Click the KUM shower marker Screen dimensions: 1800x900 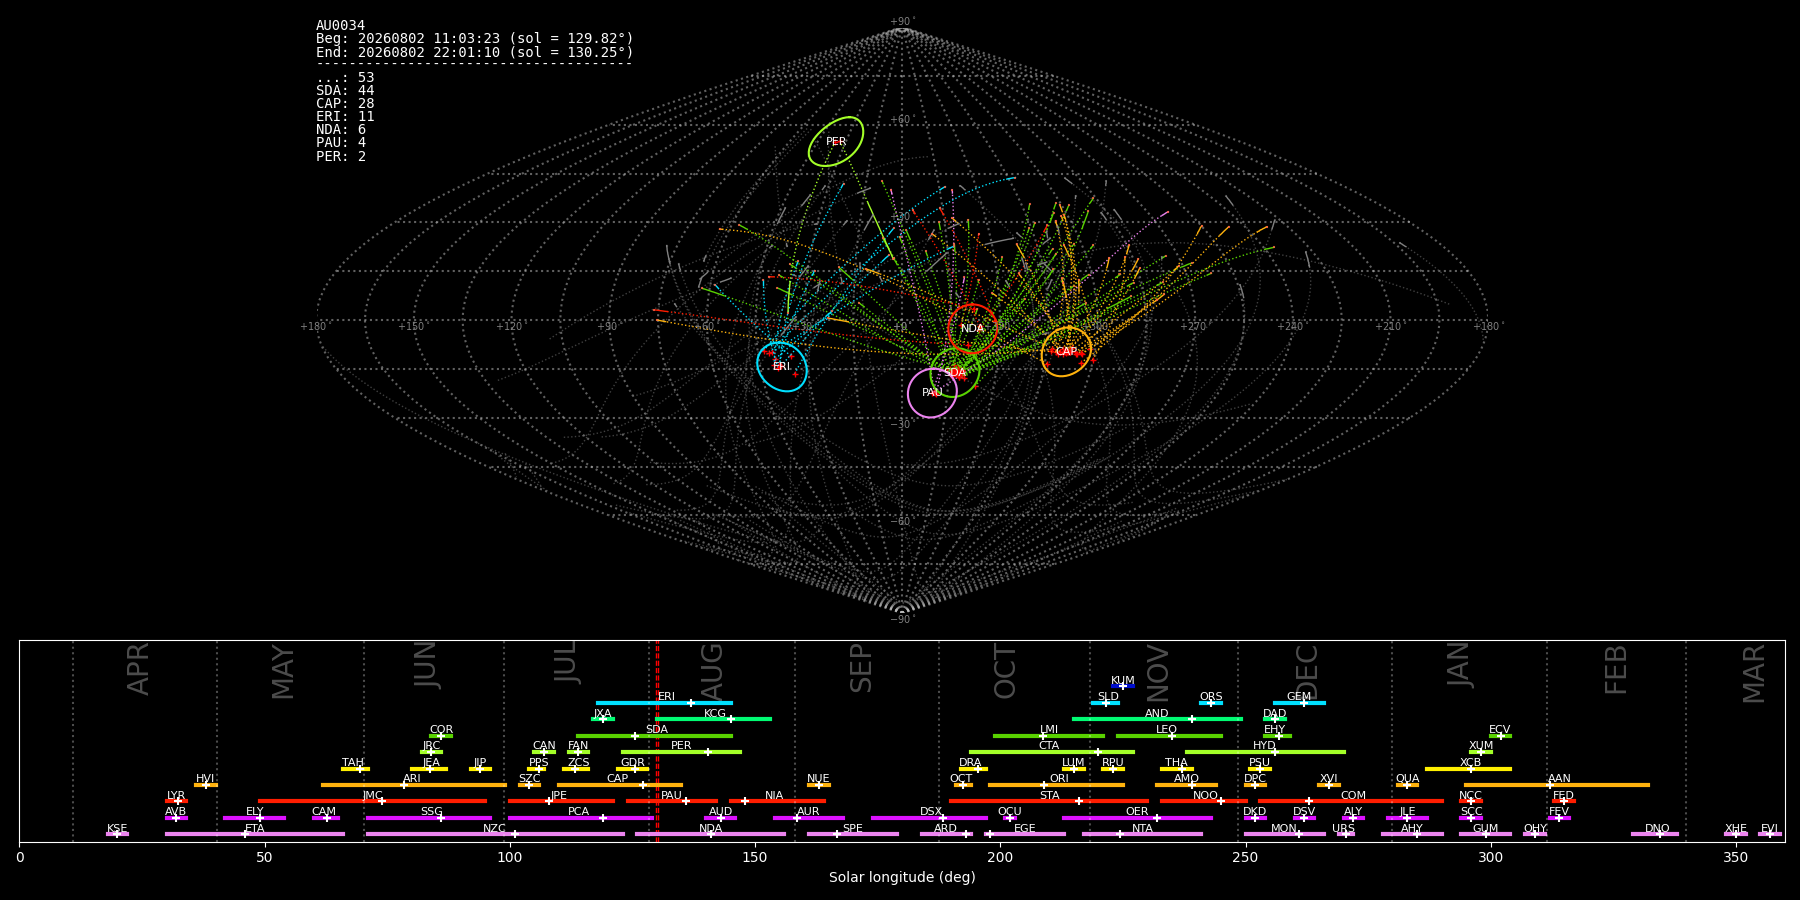point(1123,686)
